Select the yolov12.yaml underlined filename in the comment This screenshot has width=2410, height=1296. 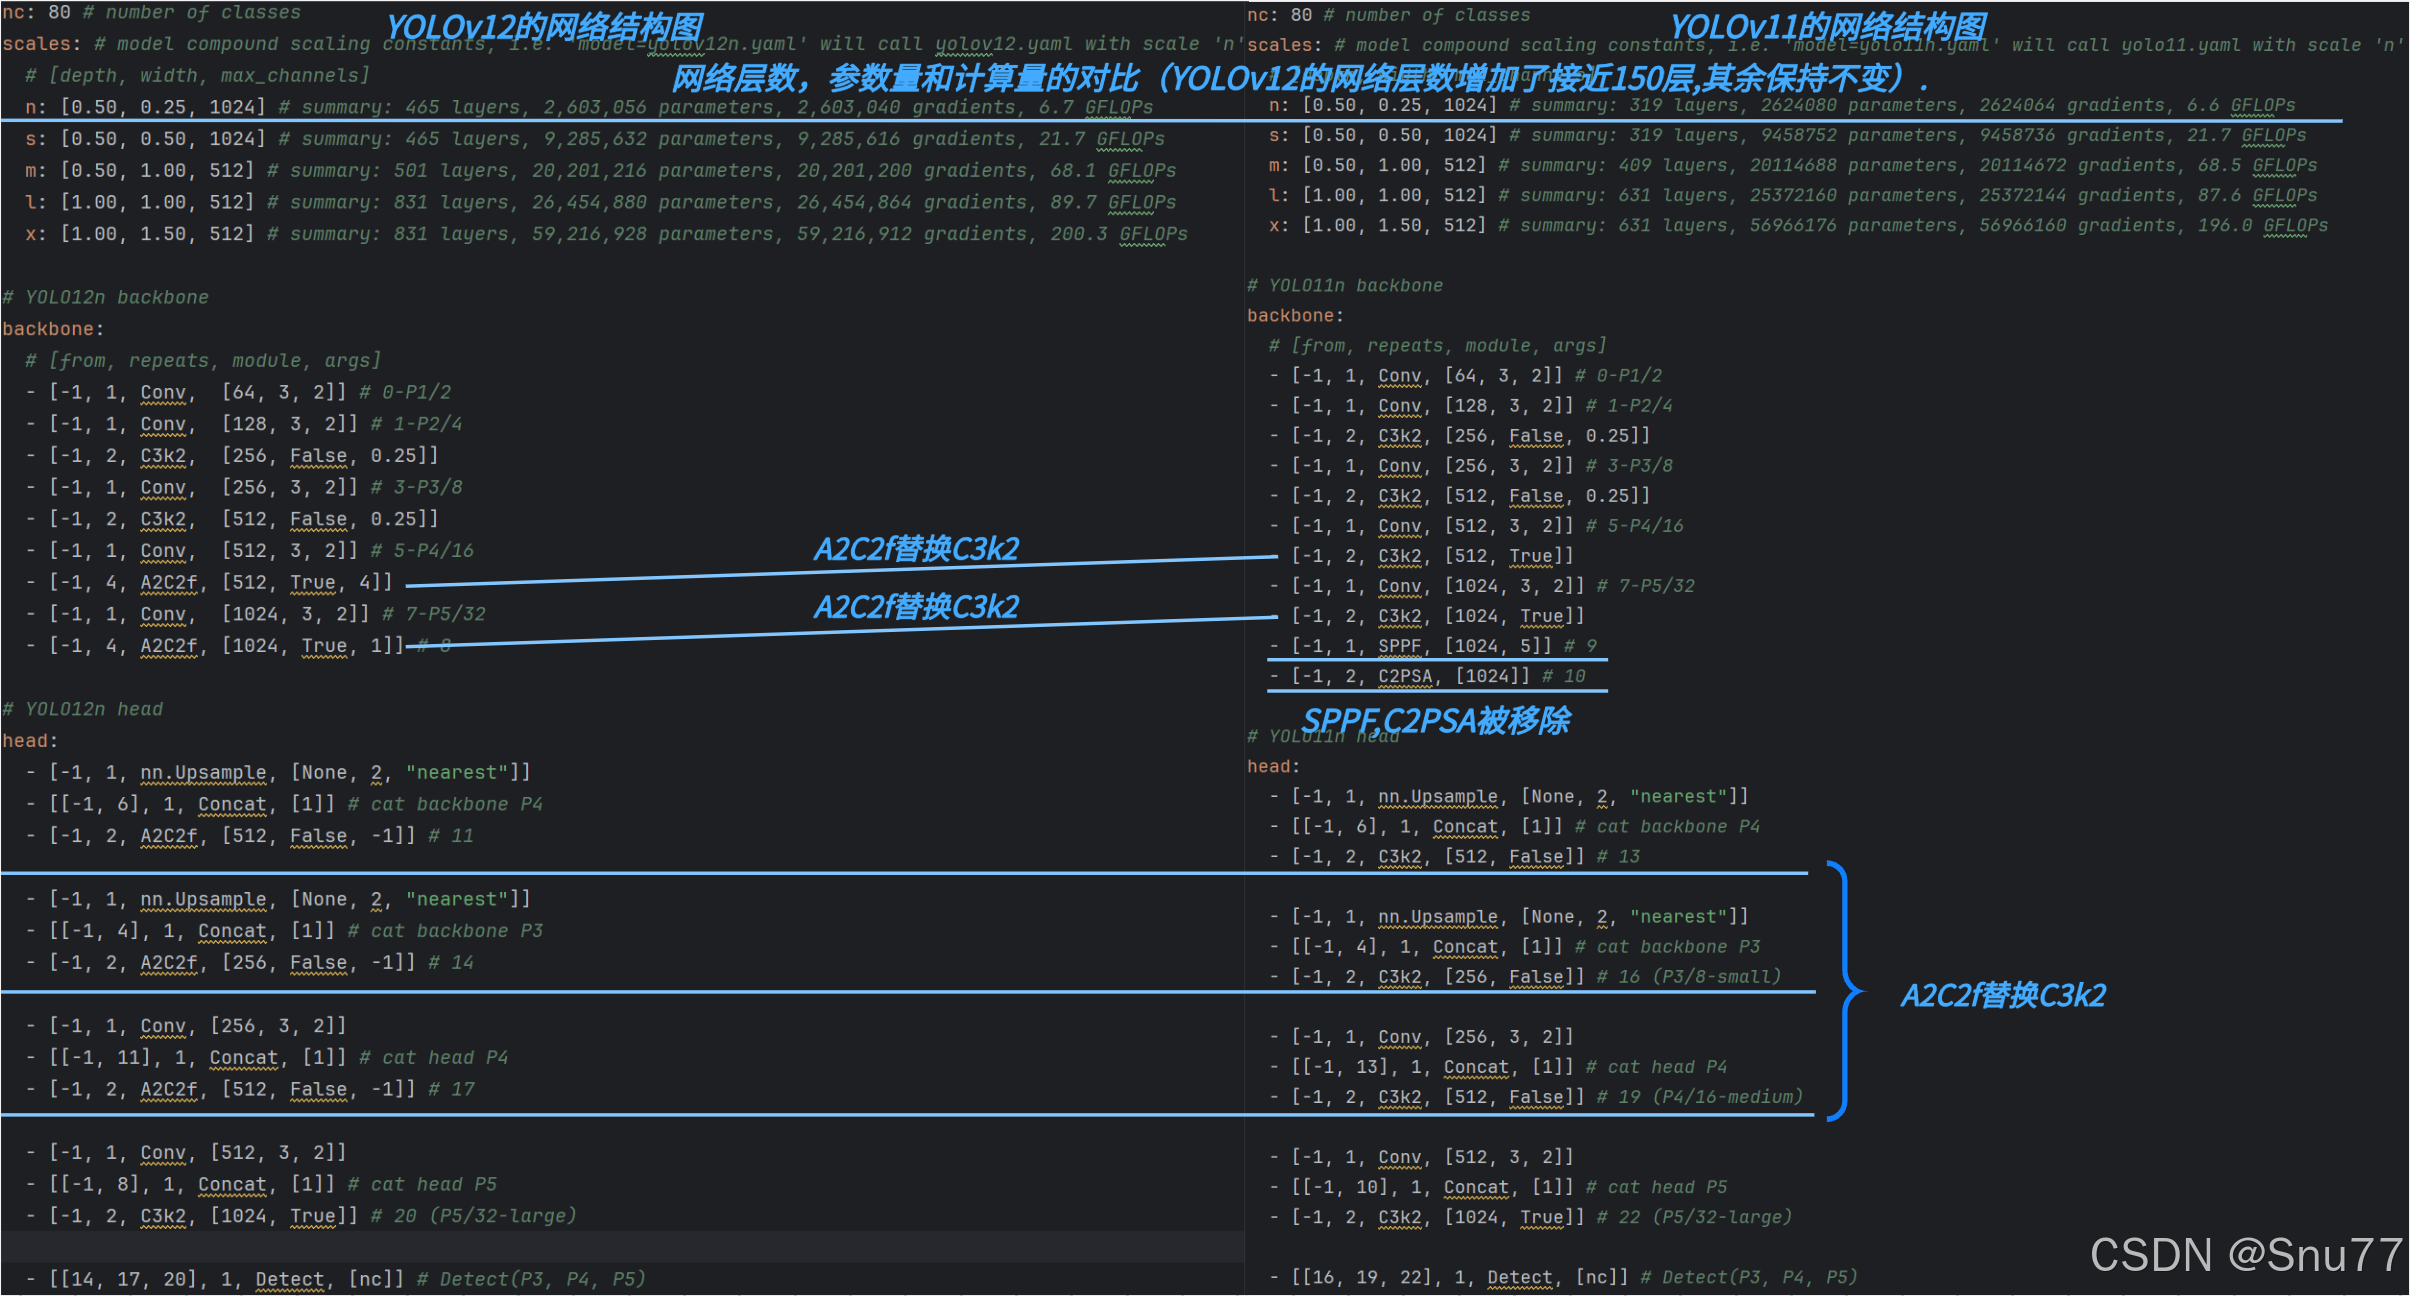[1003, 44]
